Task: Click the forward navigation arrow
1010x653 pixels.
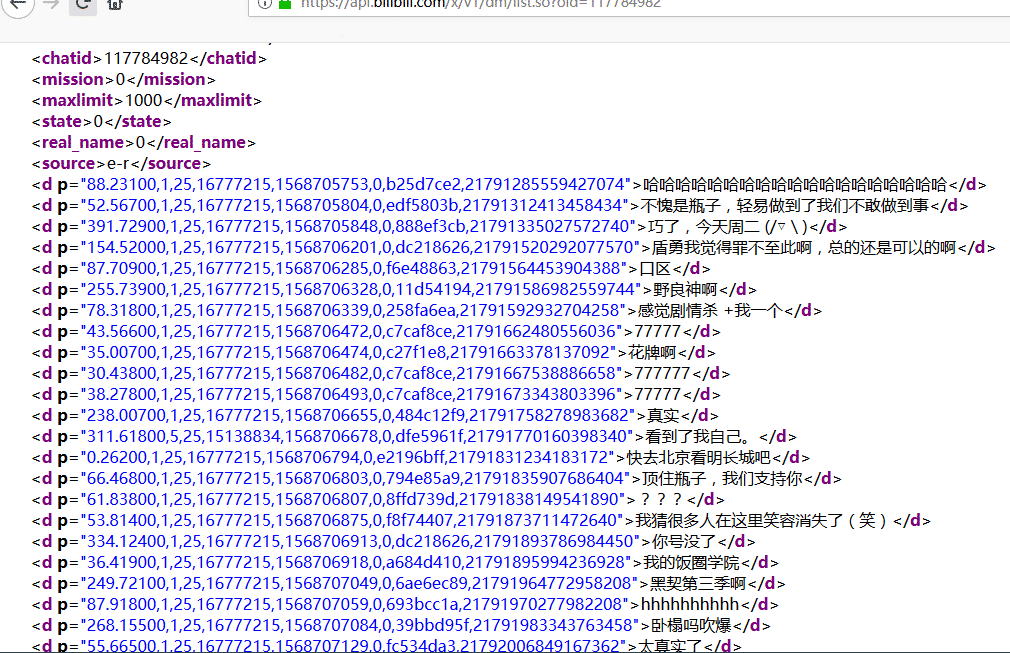Action: click(51, 4)
